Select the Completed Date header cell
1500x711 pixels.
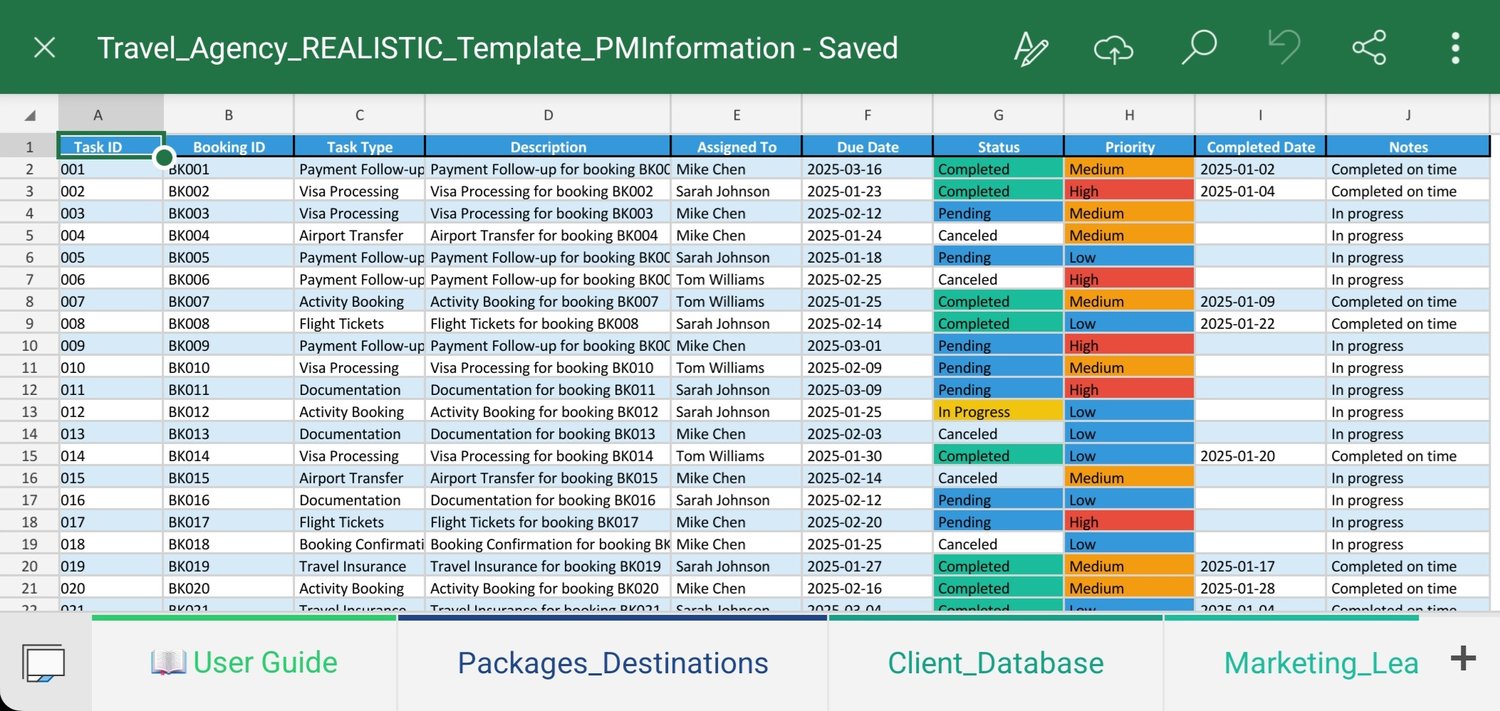click(1261, 146)
